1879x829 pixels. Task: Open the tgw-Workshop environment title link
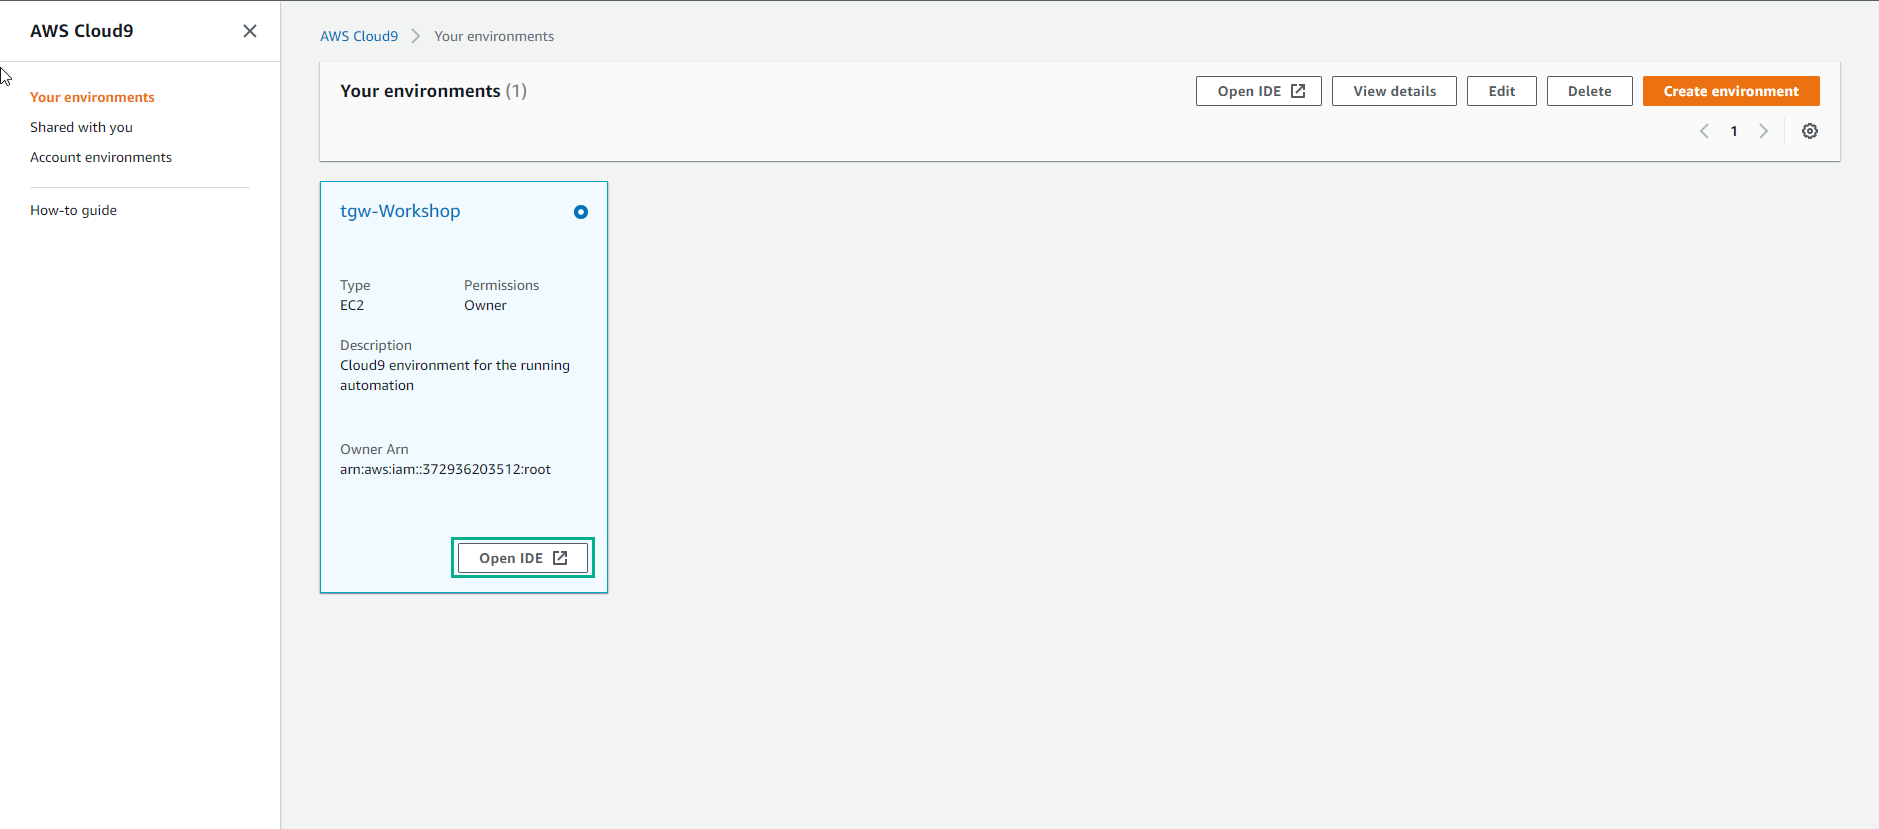tap(400, 211)
